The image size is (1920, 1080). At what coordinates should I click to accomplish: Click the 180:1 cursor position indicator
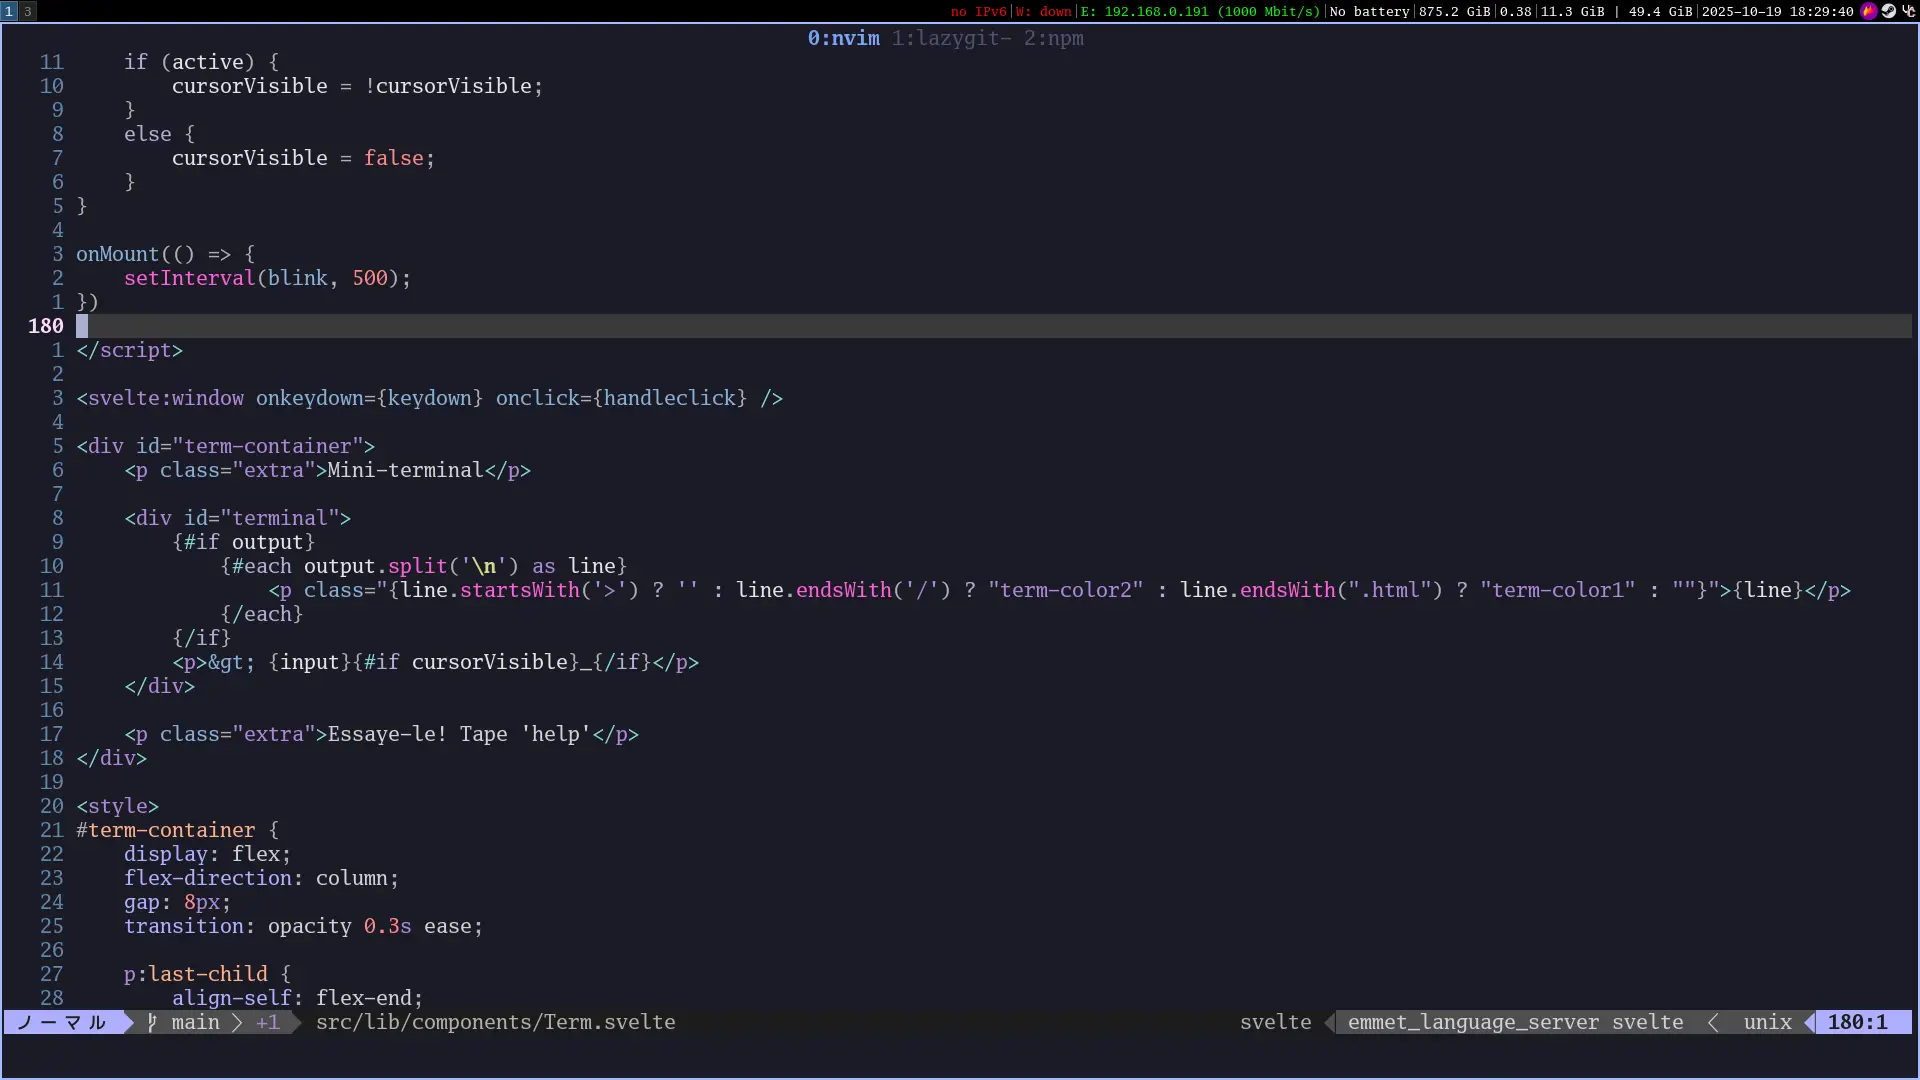coord(1857,1022)
